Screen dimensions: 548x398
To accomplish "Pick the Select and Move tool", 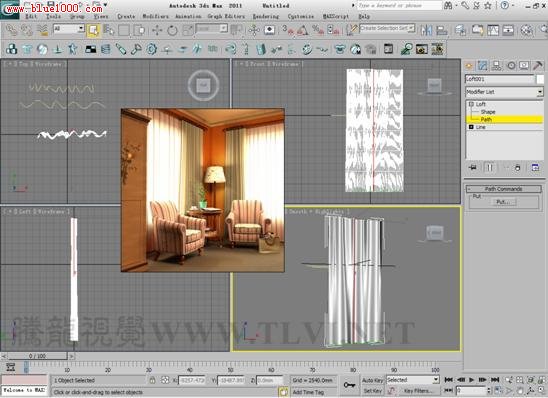I will (x=157, y=30).
